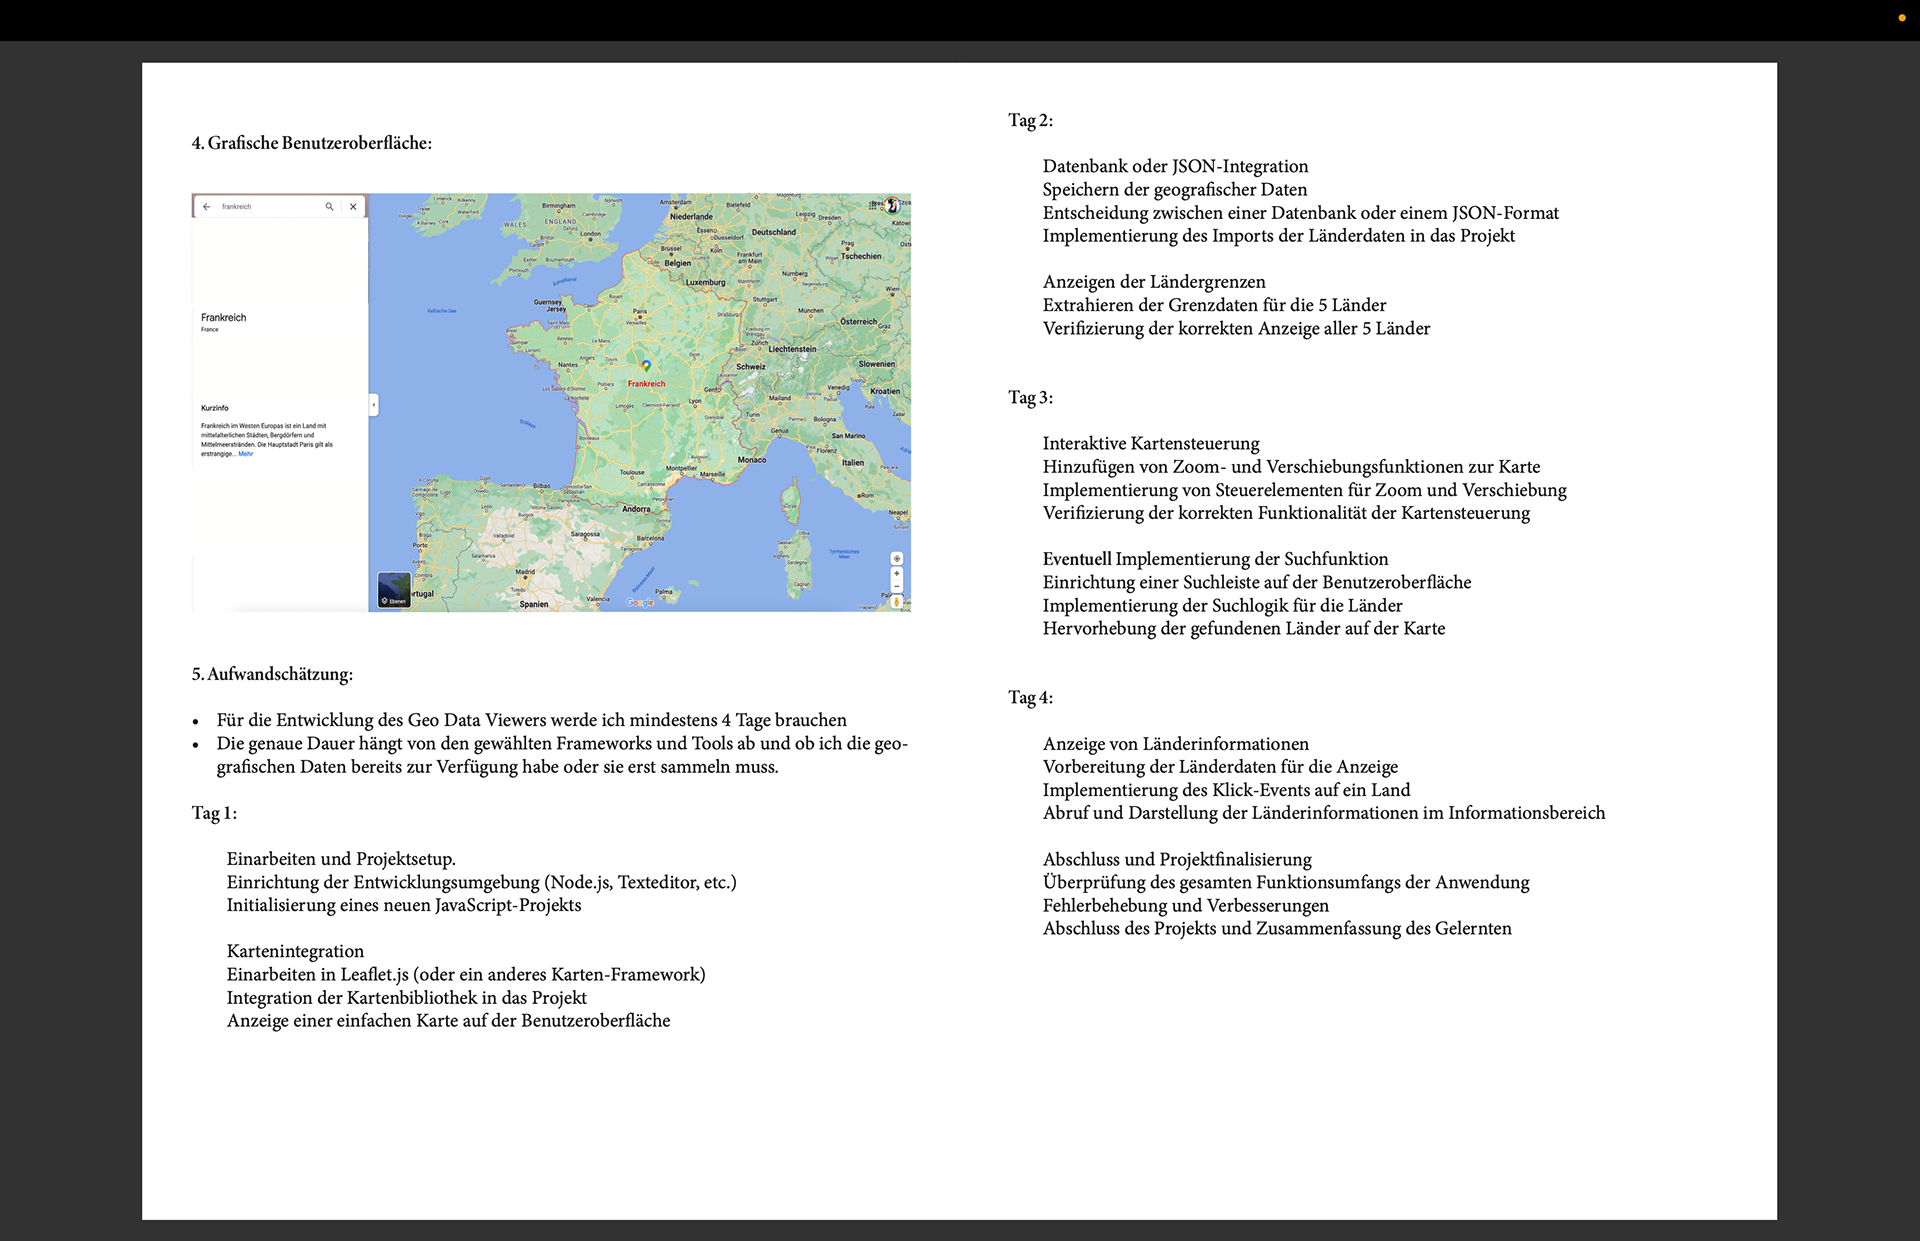
Task: Click the line 'Integration der Kartenbibliothek in das Projekt'
Action: (407, 997)
